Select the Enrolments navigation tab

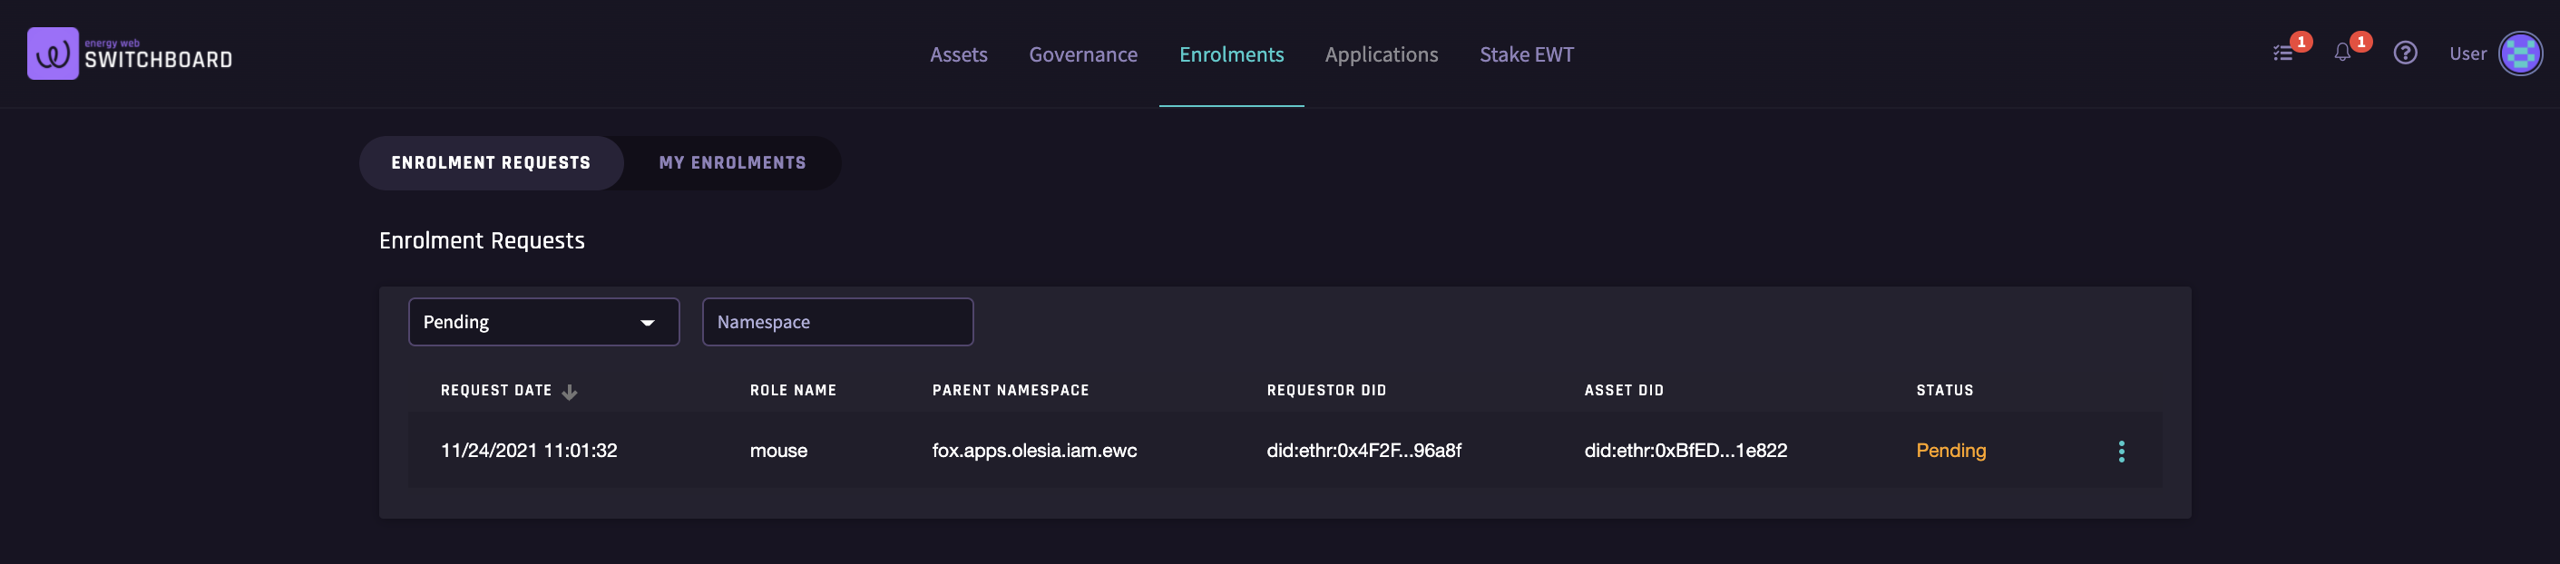pyautogui.click(x=1231, y=55)
